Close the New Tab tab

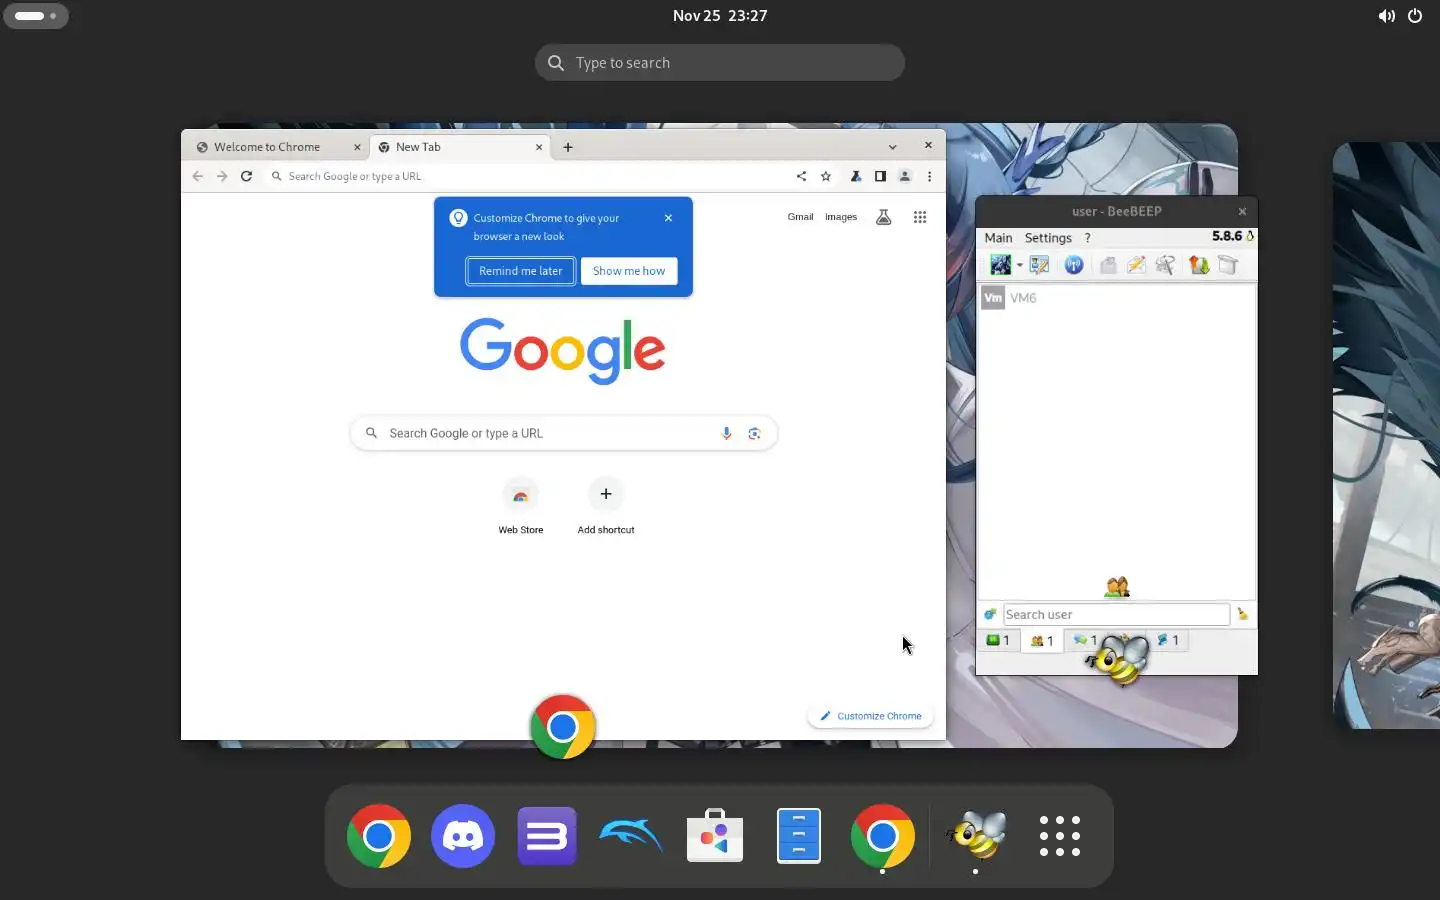click(539, 147)
